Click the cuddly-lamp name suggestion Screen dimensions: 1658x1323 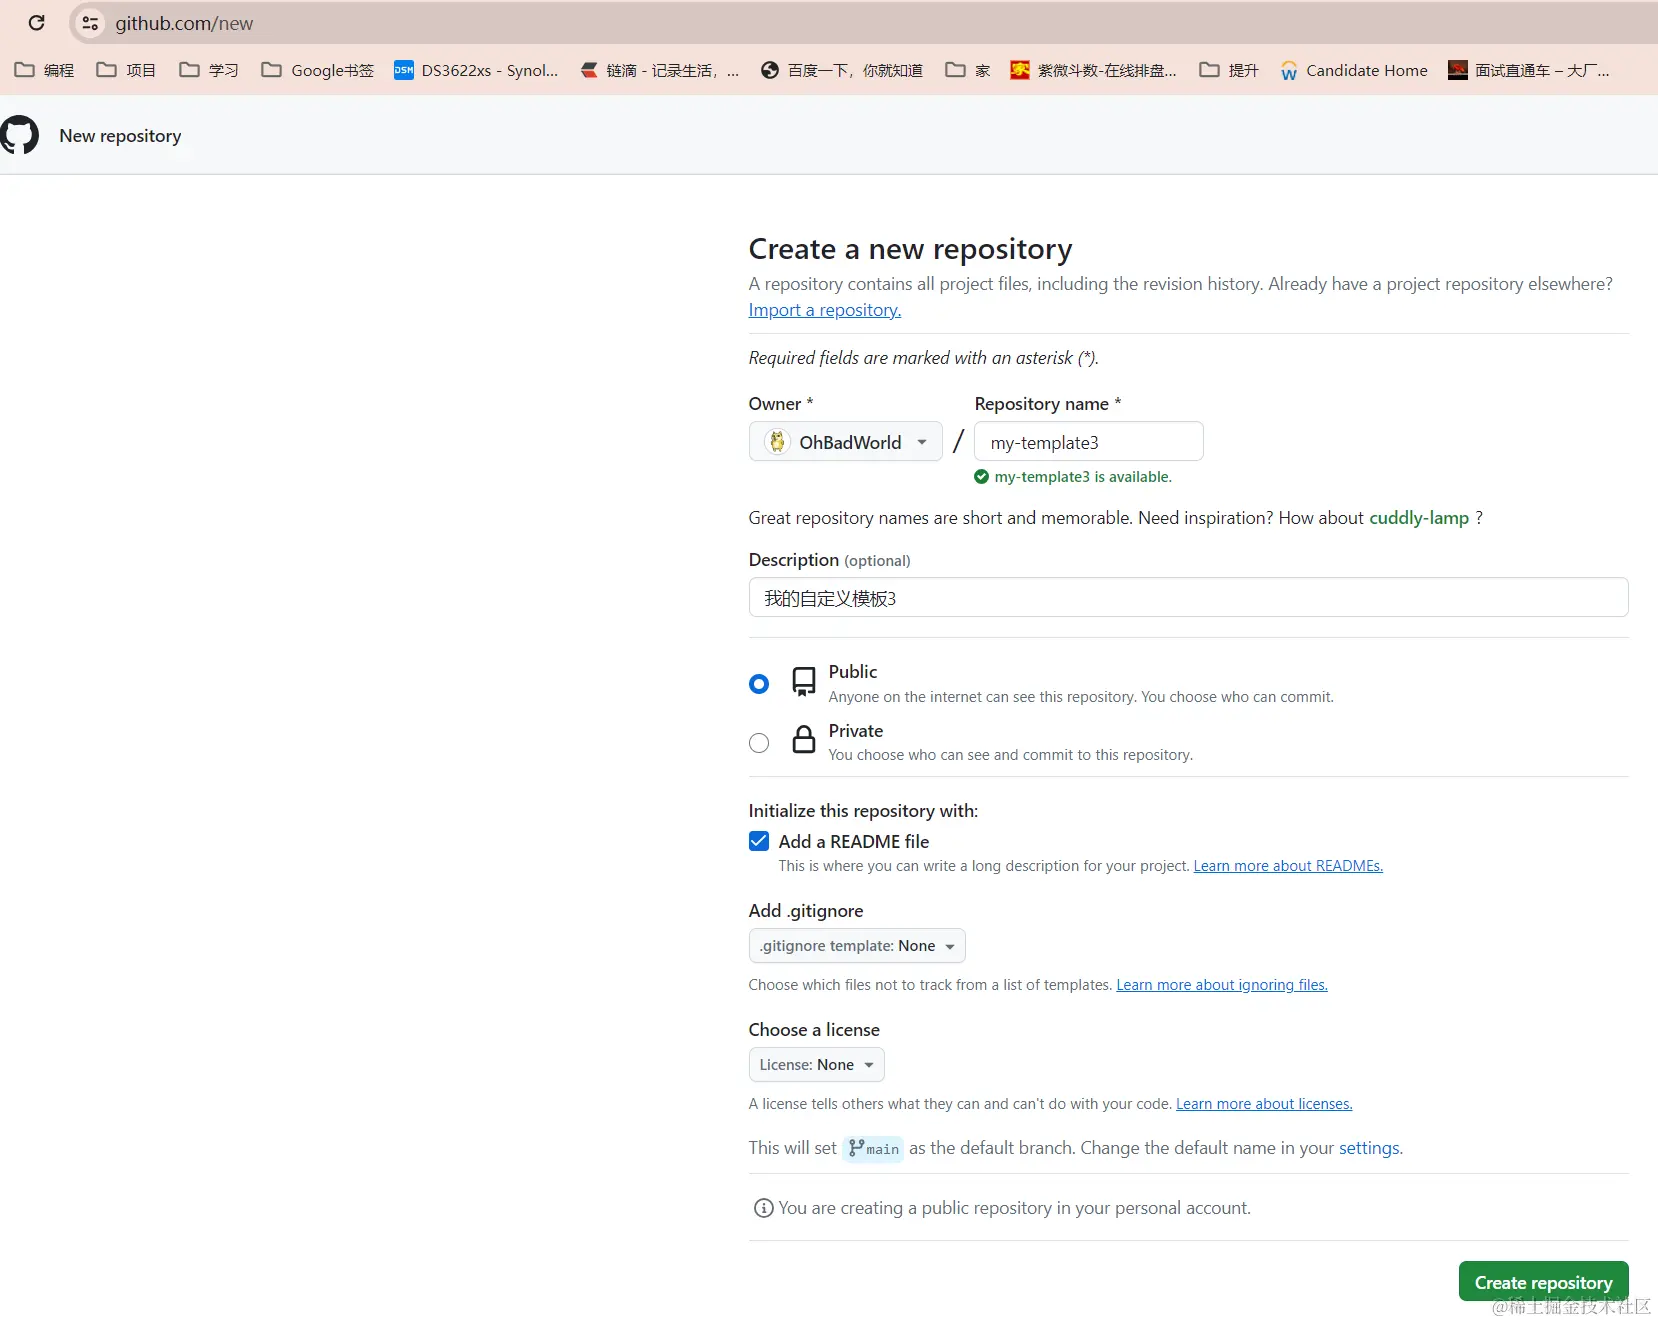[x=1419, y=518]
